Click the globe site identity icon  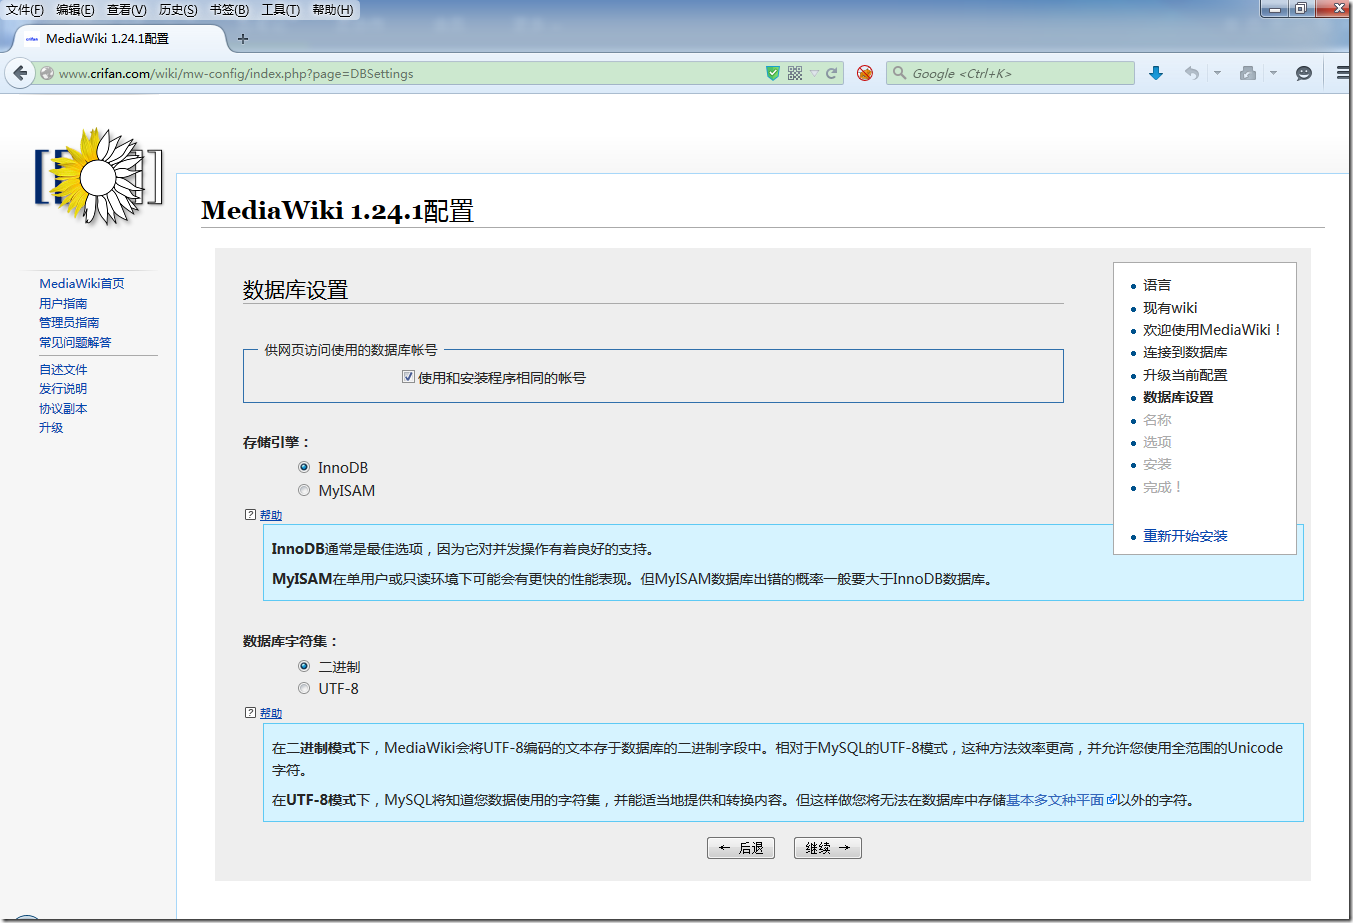click(47, 73)
